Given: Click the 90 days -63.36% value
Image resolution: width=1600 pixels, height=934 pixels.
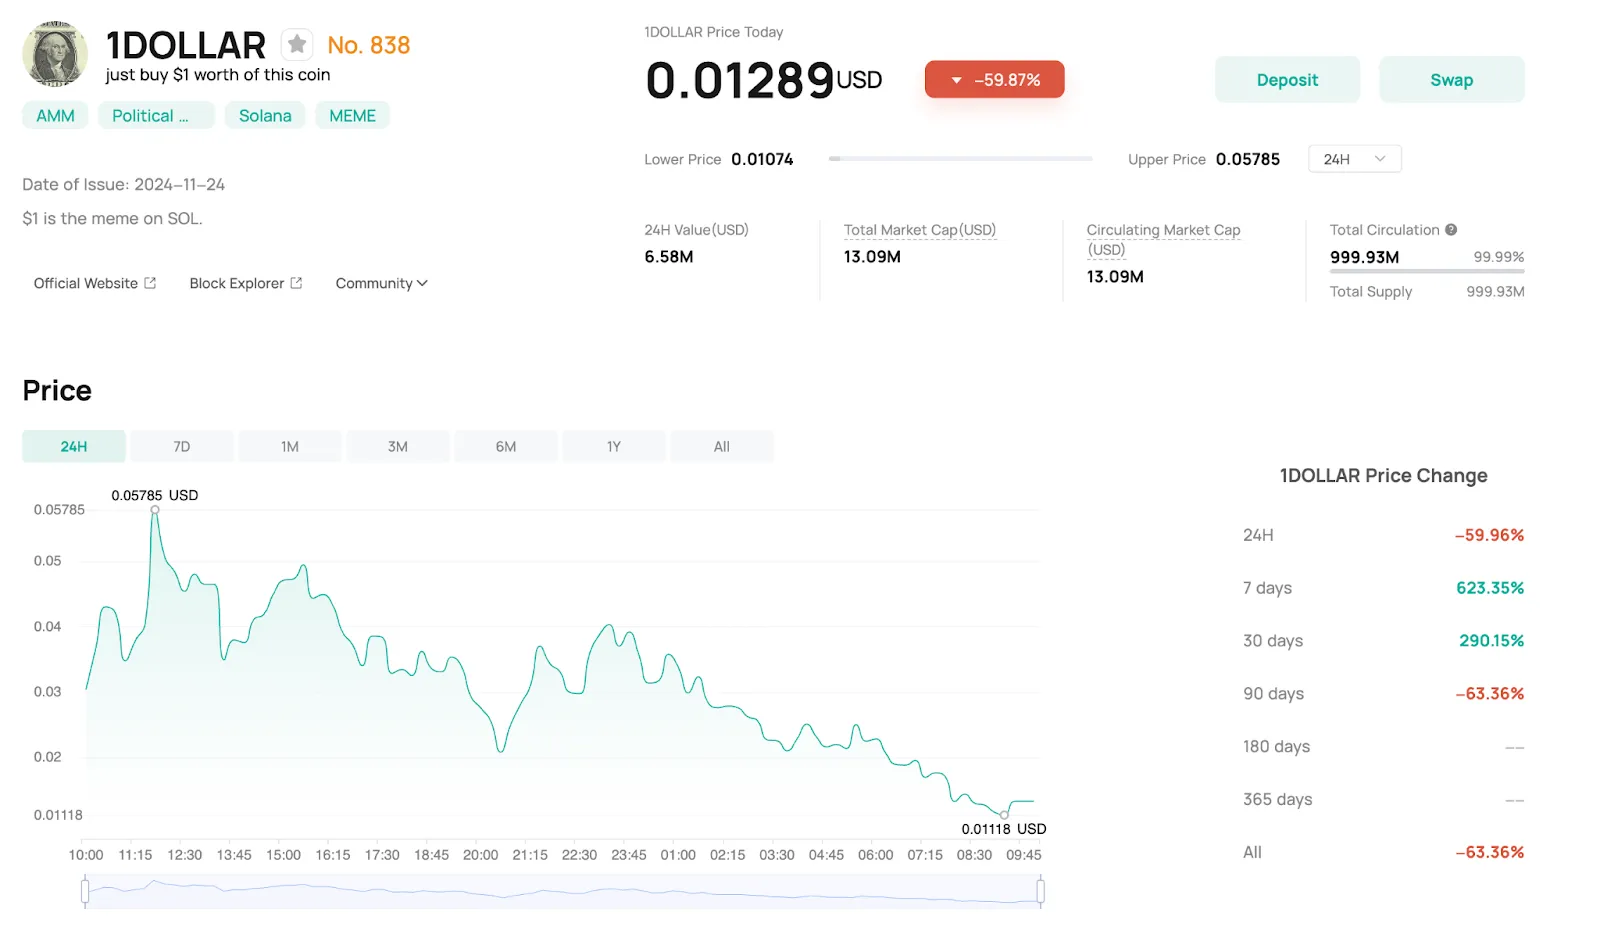Looking at the screenshot, I should 1490,694.
